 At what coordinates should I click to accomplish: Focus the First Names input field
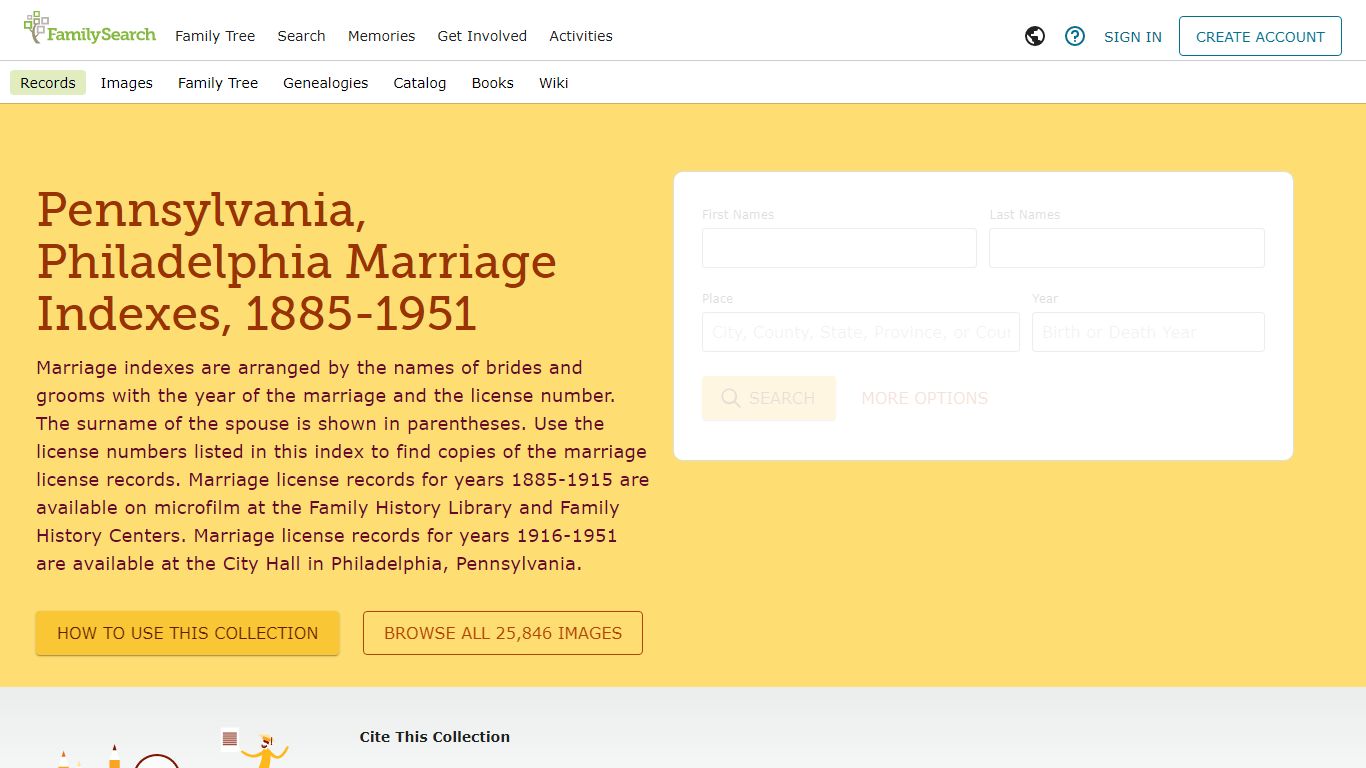(x=839, y=248)
